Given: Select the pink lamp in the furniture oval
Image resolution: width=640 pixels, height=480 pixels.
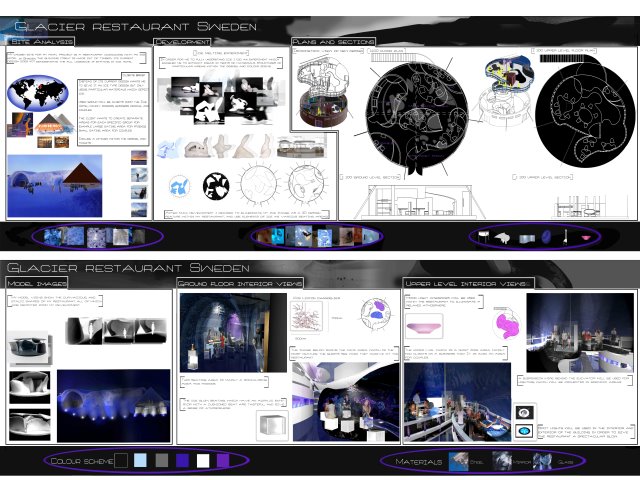Looking at the screenshot, I should [586, 237].
